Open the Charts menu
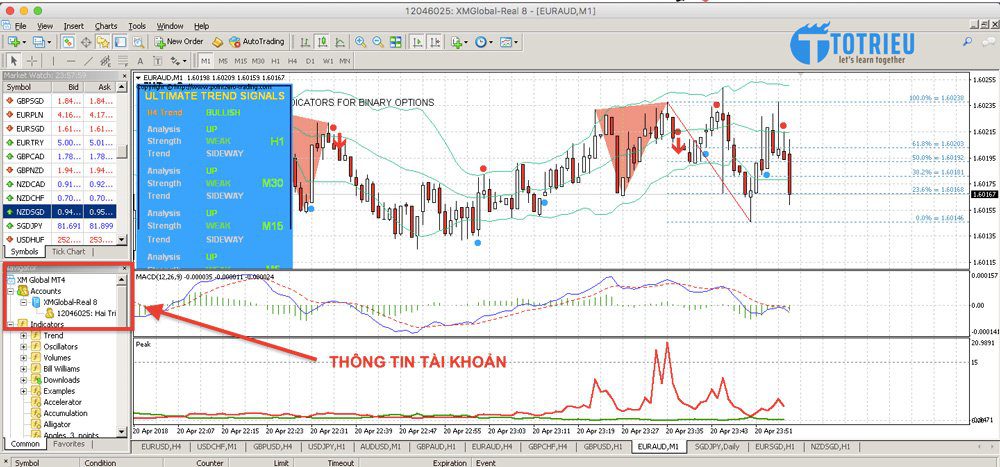 tap(106, 26)
